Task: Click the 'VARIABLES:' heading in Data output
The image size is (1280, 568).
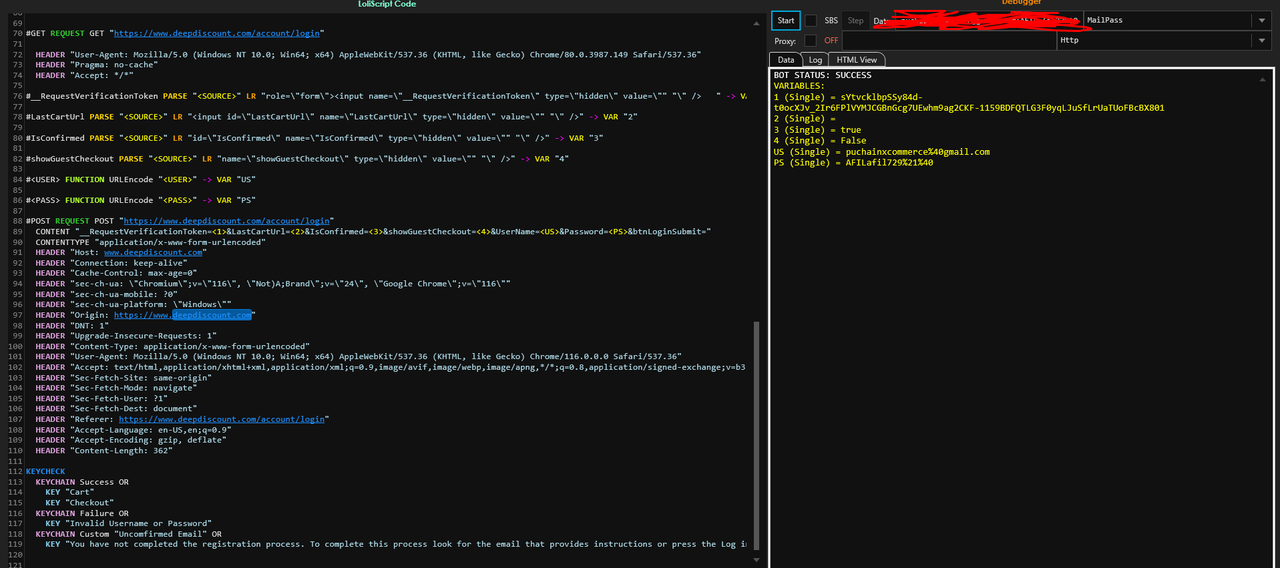Action: (799, 86)
